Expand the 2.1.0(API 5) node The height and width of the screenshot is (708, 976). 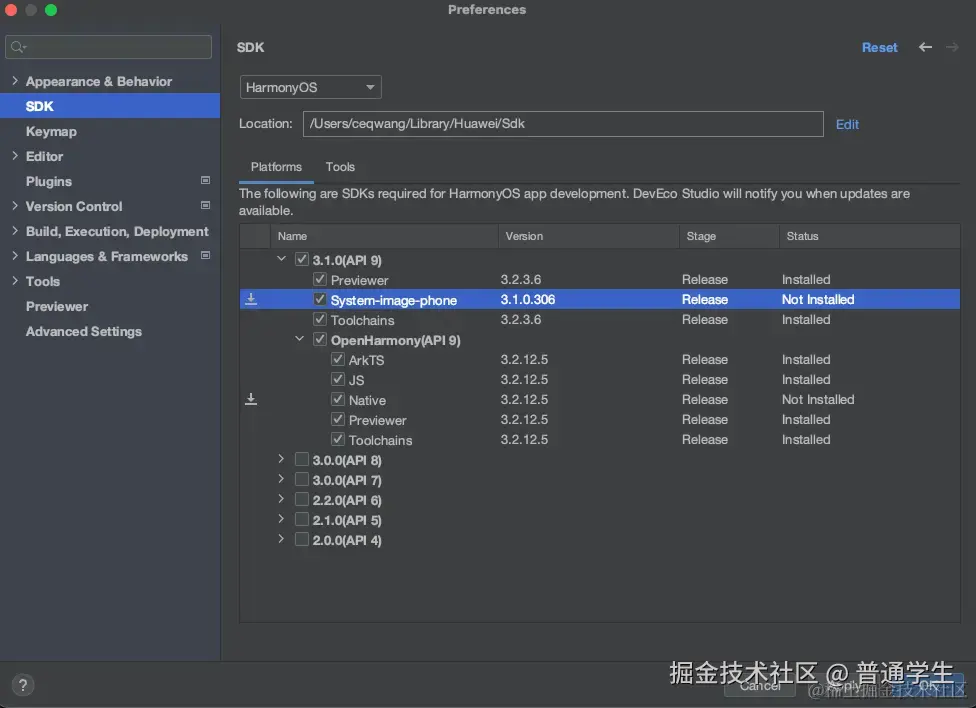[281, 519]
